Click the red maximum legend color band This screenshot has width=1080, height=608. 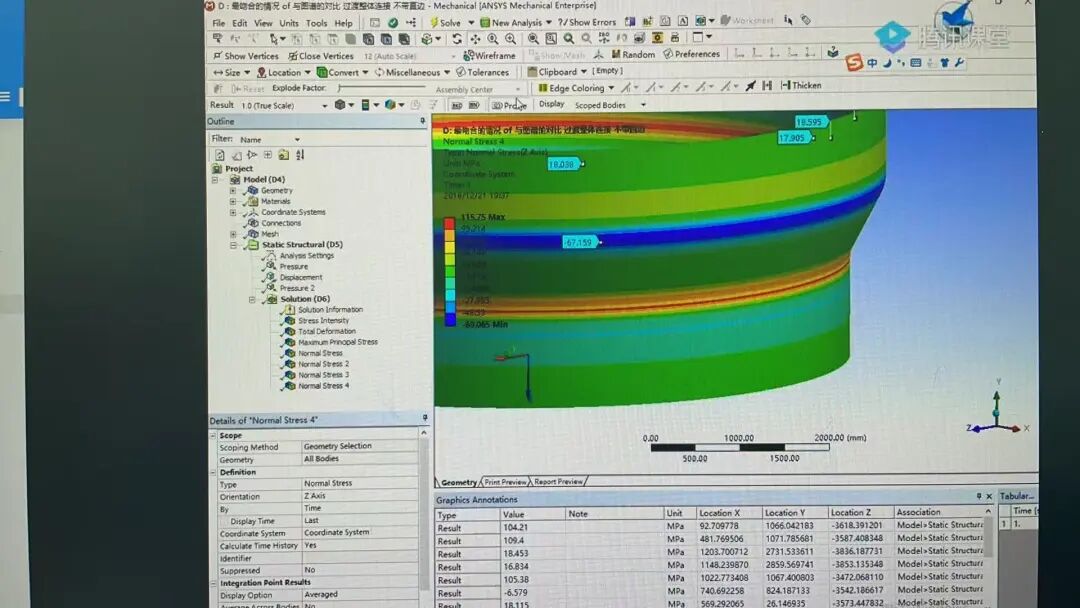pyautogui.click(x=450, y=224)
